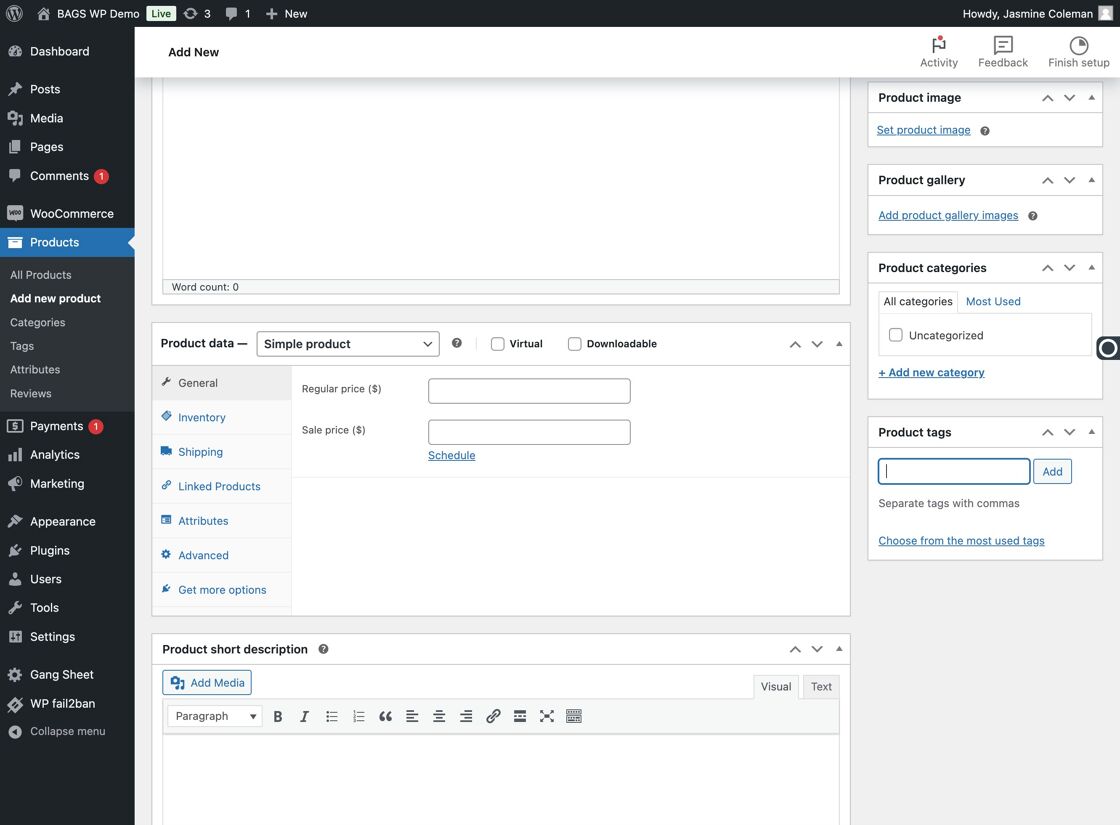
Task: Enable the Virtual checkbox
Action: tap(497, 344)
